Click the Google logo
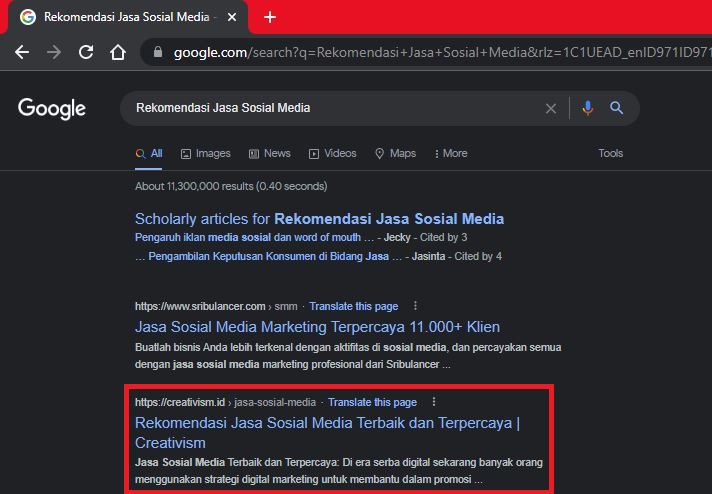Viewport: 712px width, 494px height. click(x=52, y=109)
